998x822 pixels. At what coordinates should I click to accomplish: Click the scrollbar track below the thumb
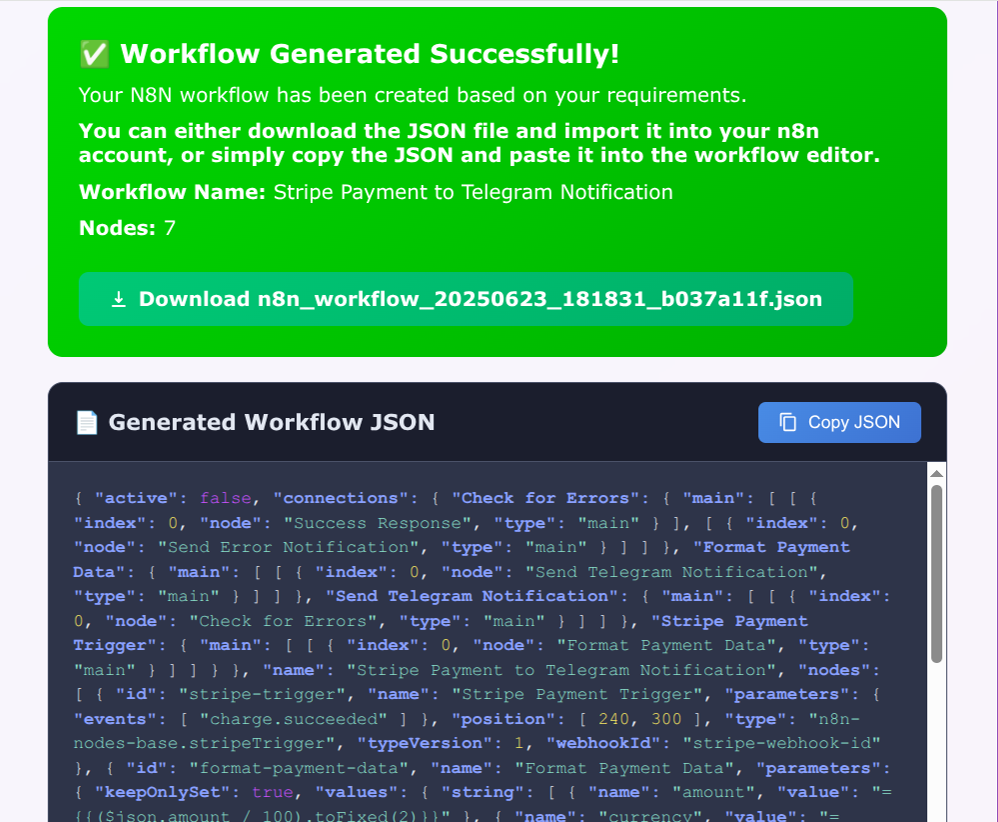click(x=936, y=740)
